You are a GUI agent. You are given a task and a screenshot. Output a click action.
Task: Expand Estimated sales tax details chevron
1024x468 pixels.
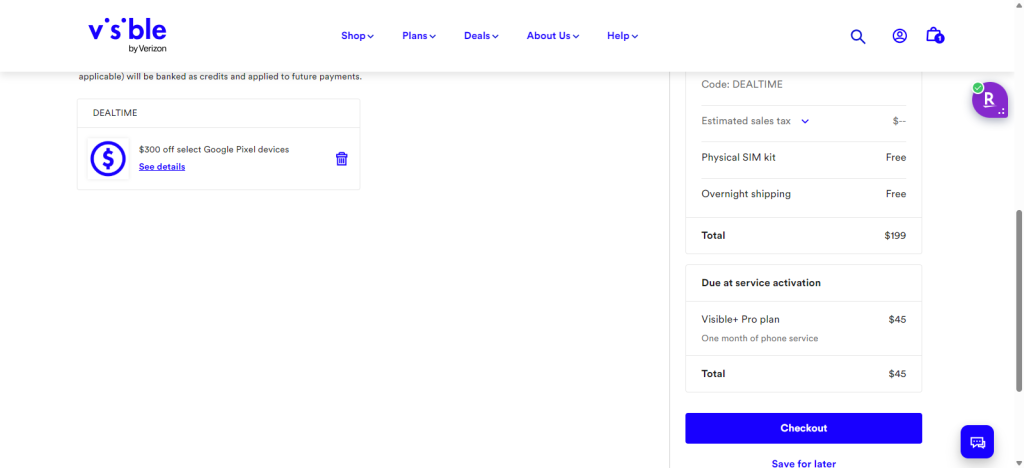(805, 121)
